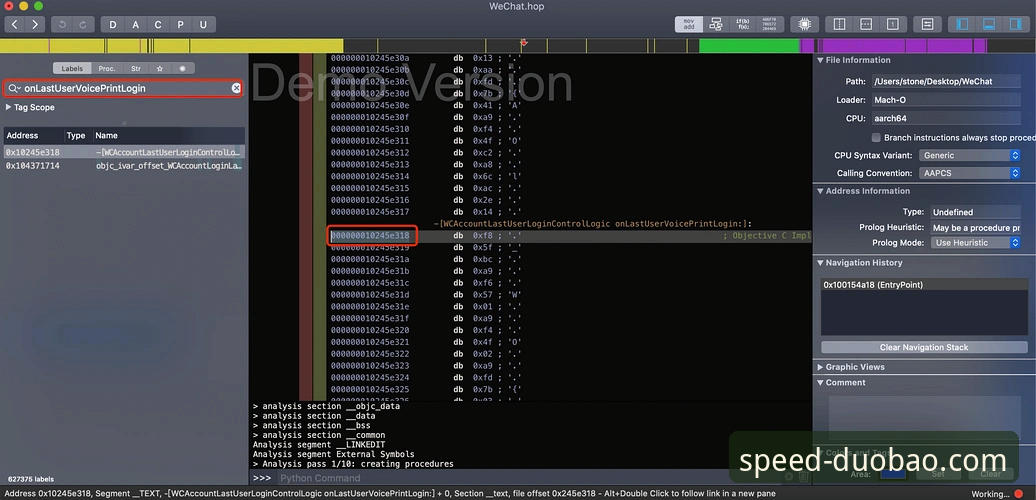Sort labels by Type column

pos(79,135)
